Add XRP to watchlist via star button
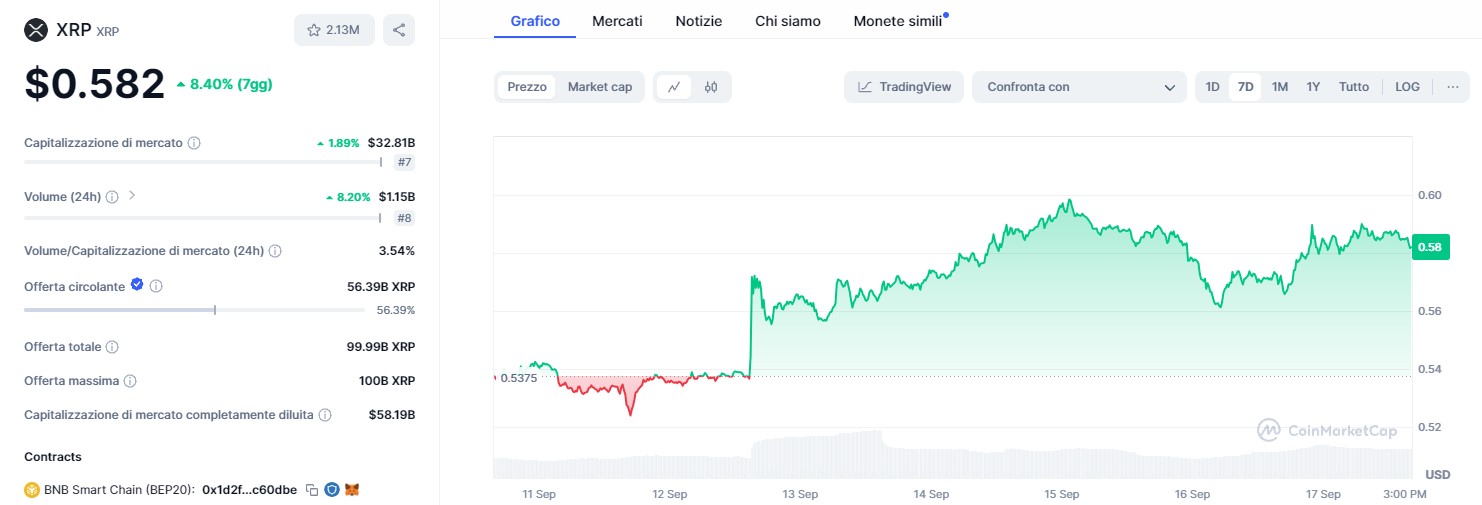 [x=334, y=30]
